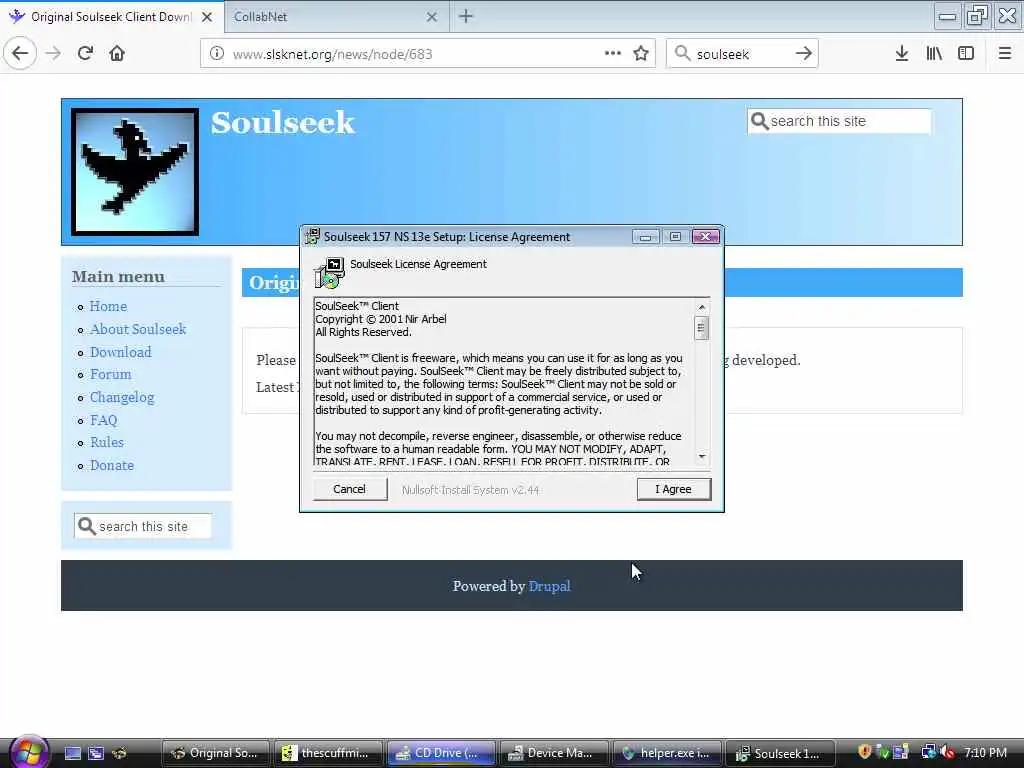Bookmark this page with the star

click(x=641, y=54)
